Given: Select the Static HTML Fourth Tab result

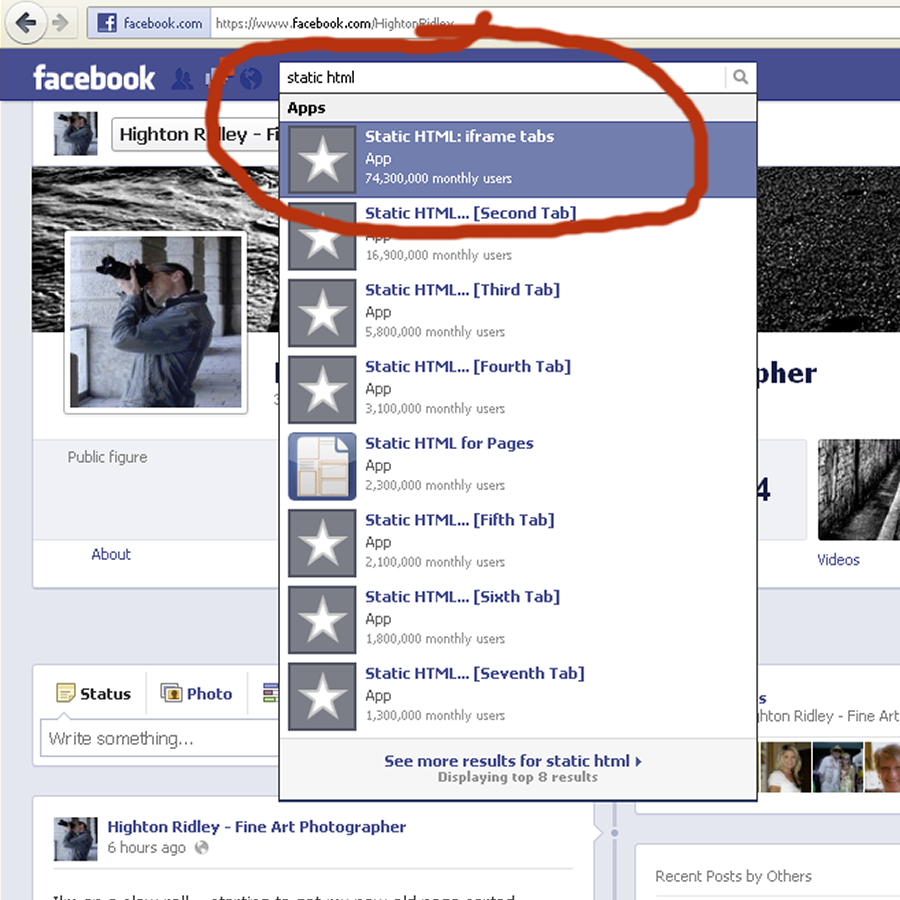Looking at the screenshot, I should pos(518,390).
